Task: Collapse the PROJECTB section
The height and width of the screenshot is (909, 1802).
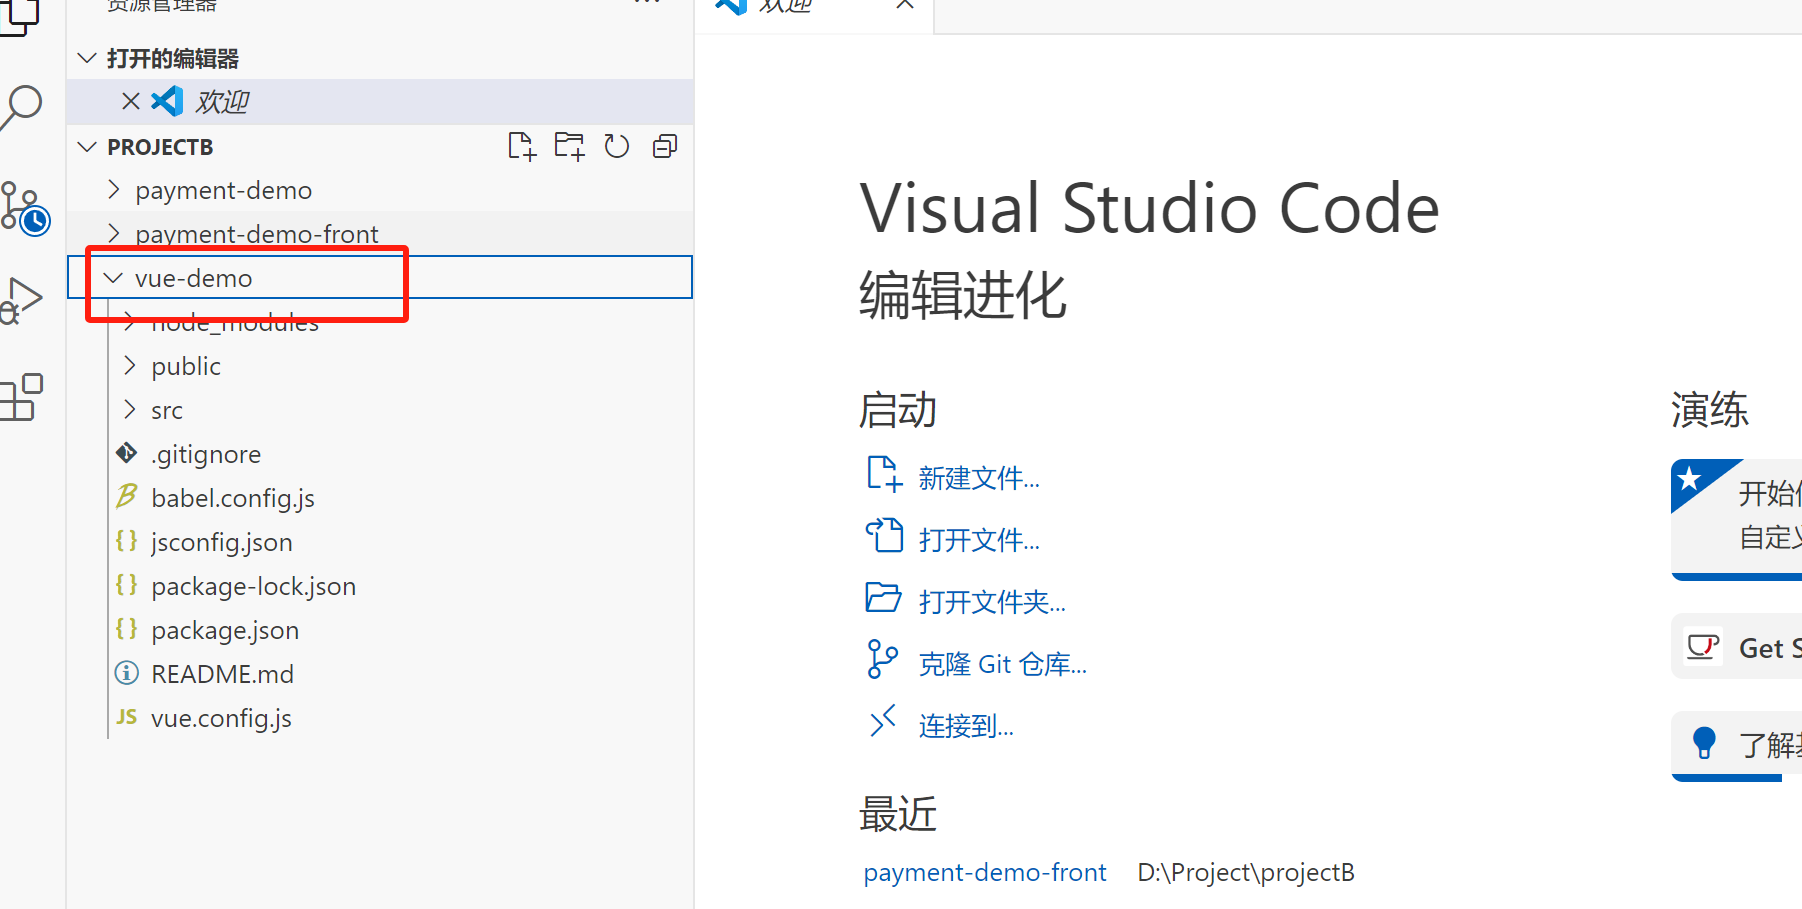Action: [x=87, y=147]
